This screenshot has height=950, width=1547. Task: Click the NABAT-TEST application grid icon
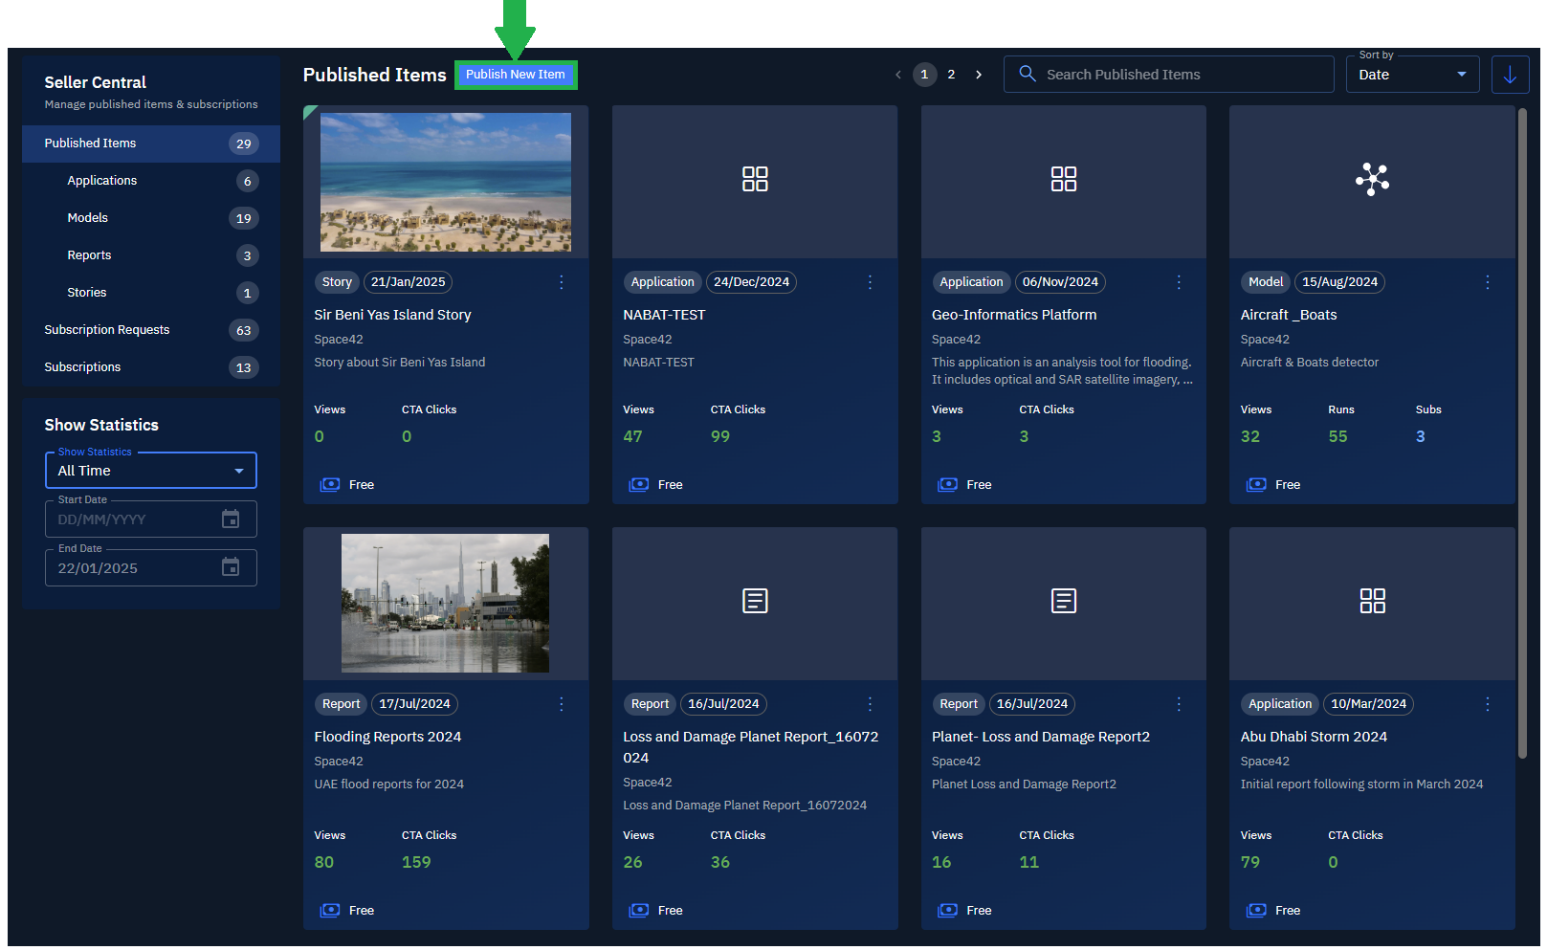click(x=754, y=179)
